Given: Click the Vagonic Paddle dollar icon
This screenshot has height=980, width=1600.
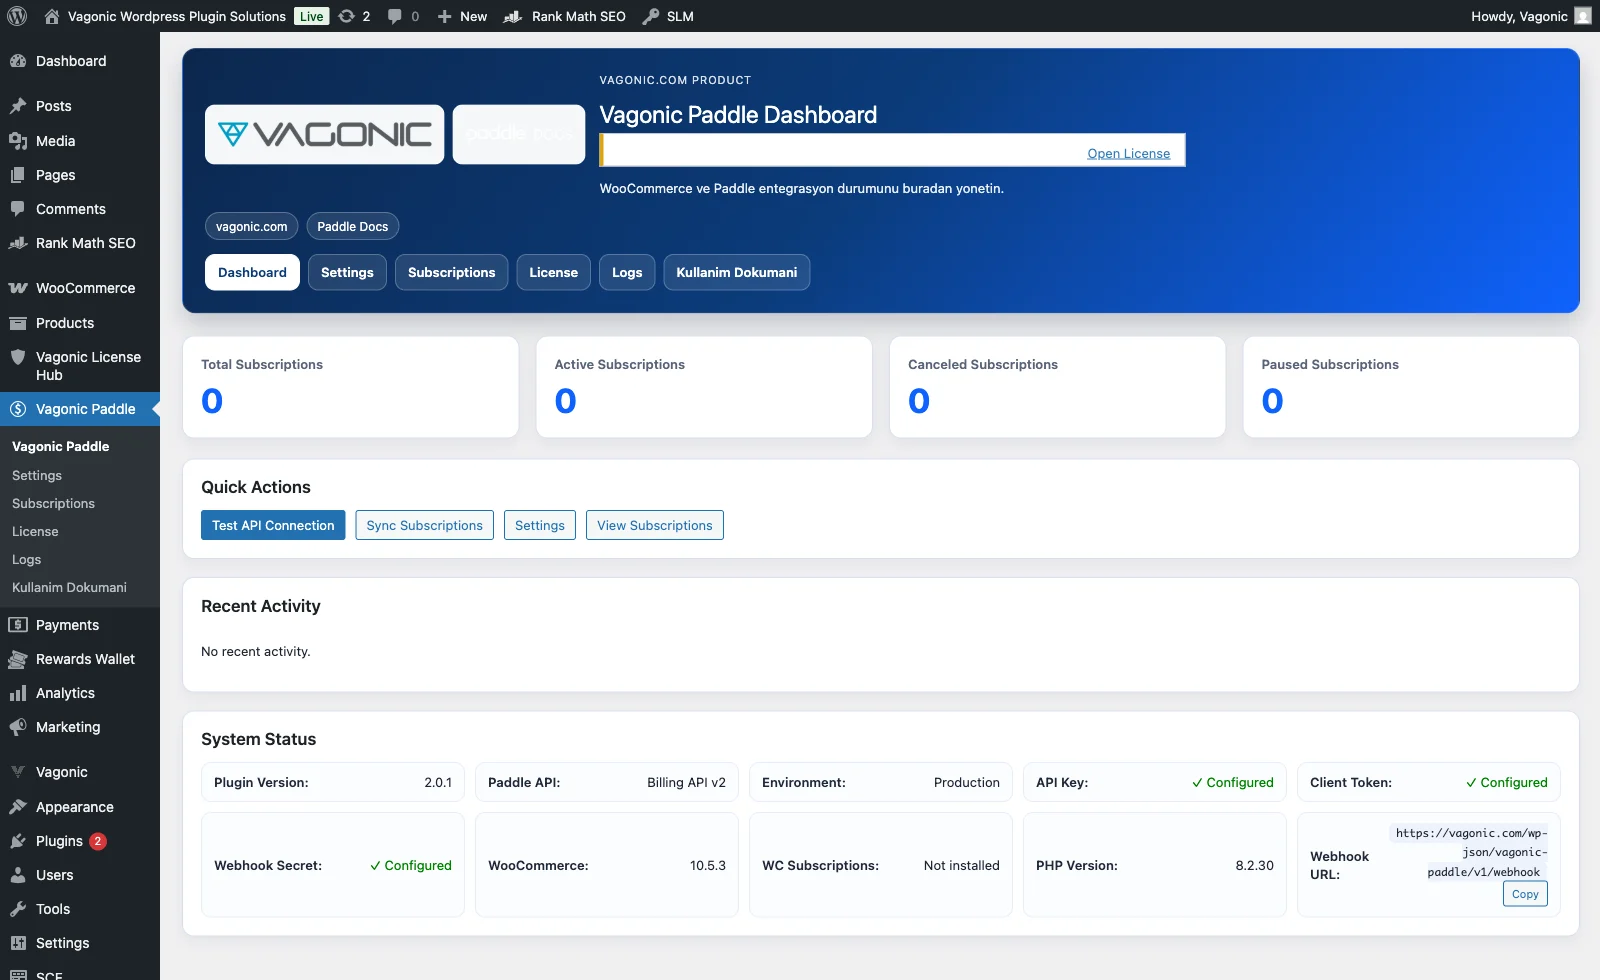Looking at the screenshot, I should (x=18, y=409).
